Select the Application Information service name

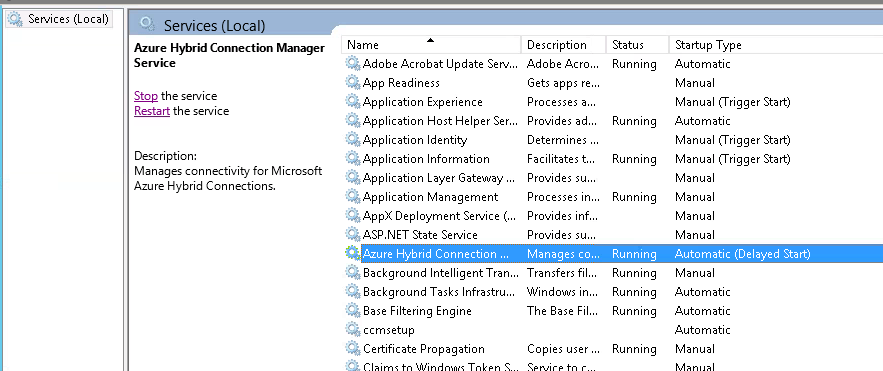tap(426, 159)
